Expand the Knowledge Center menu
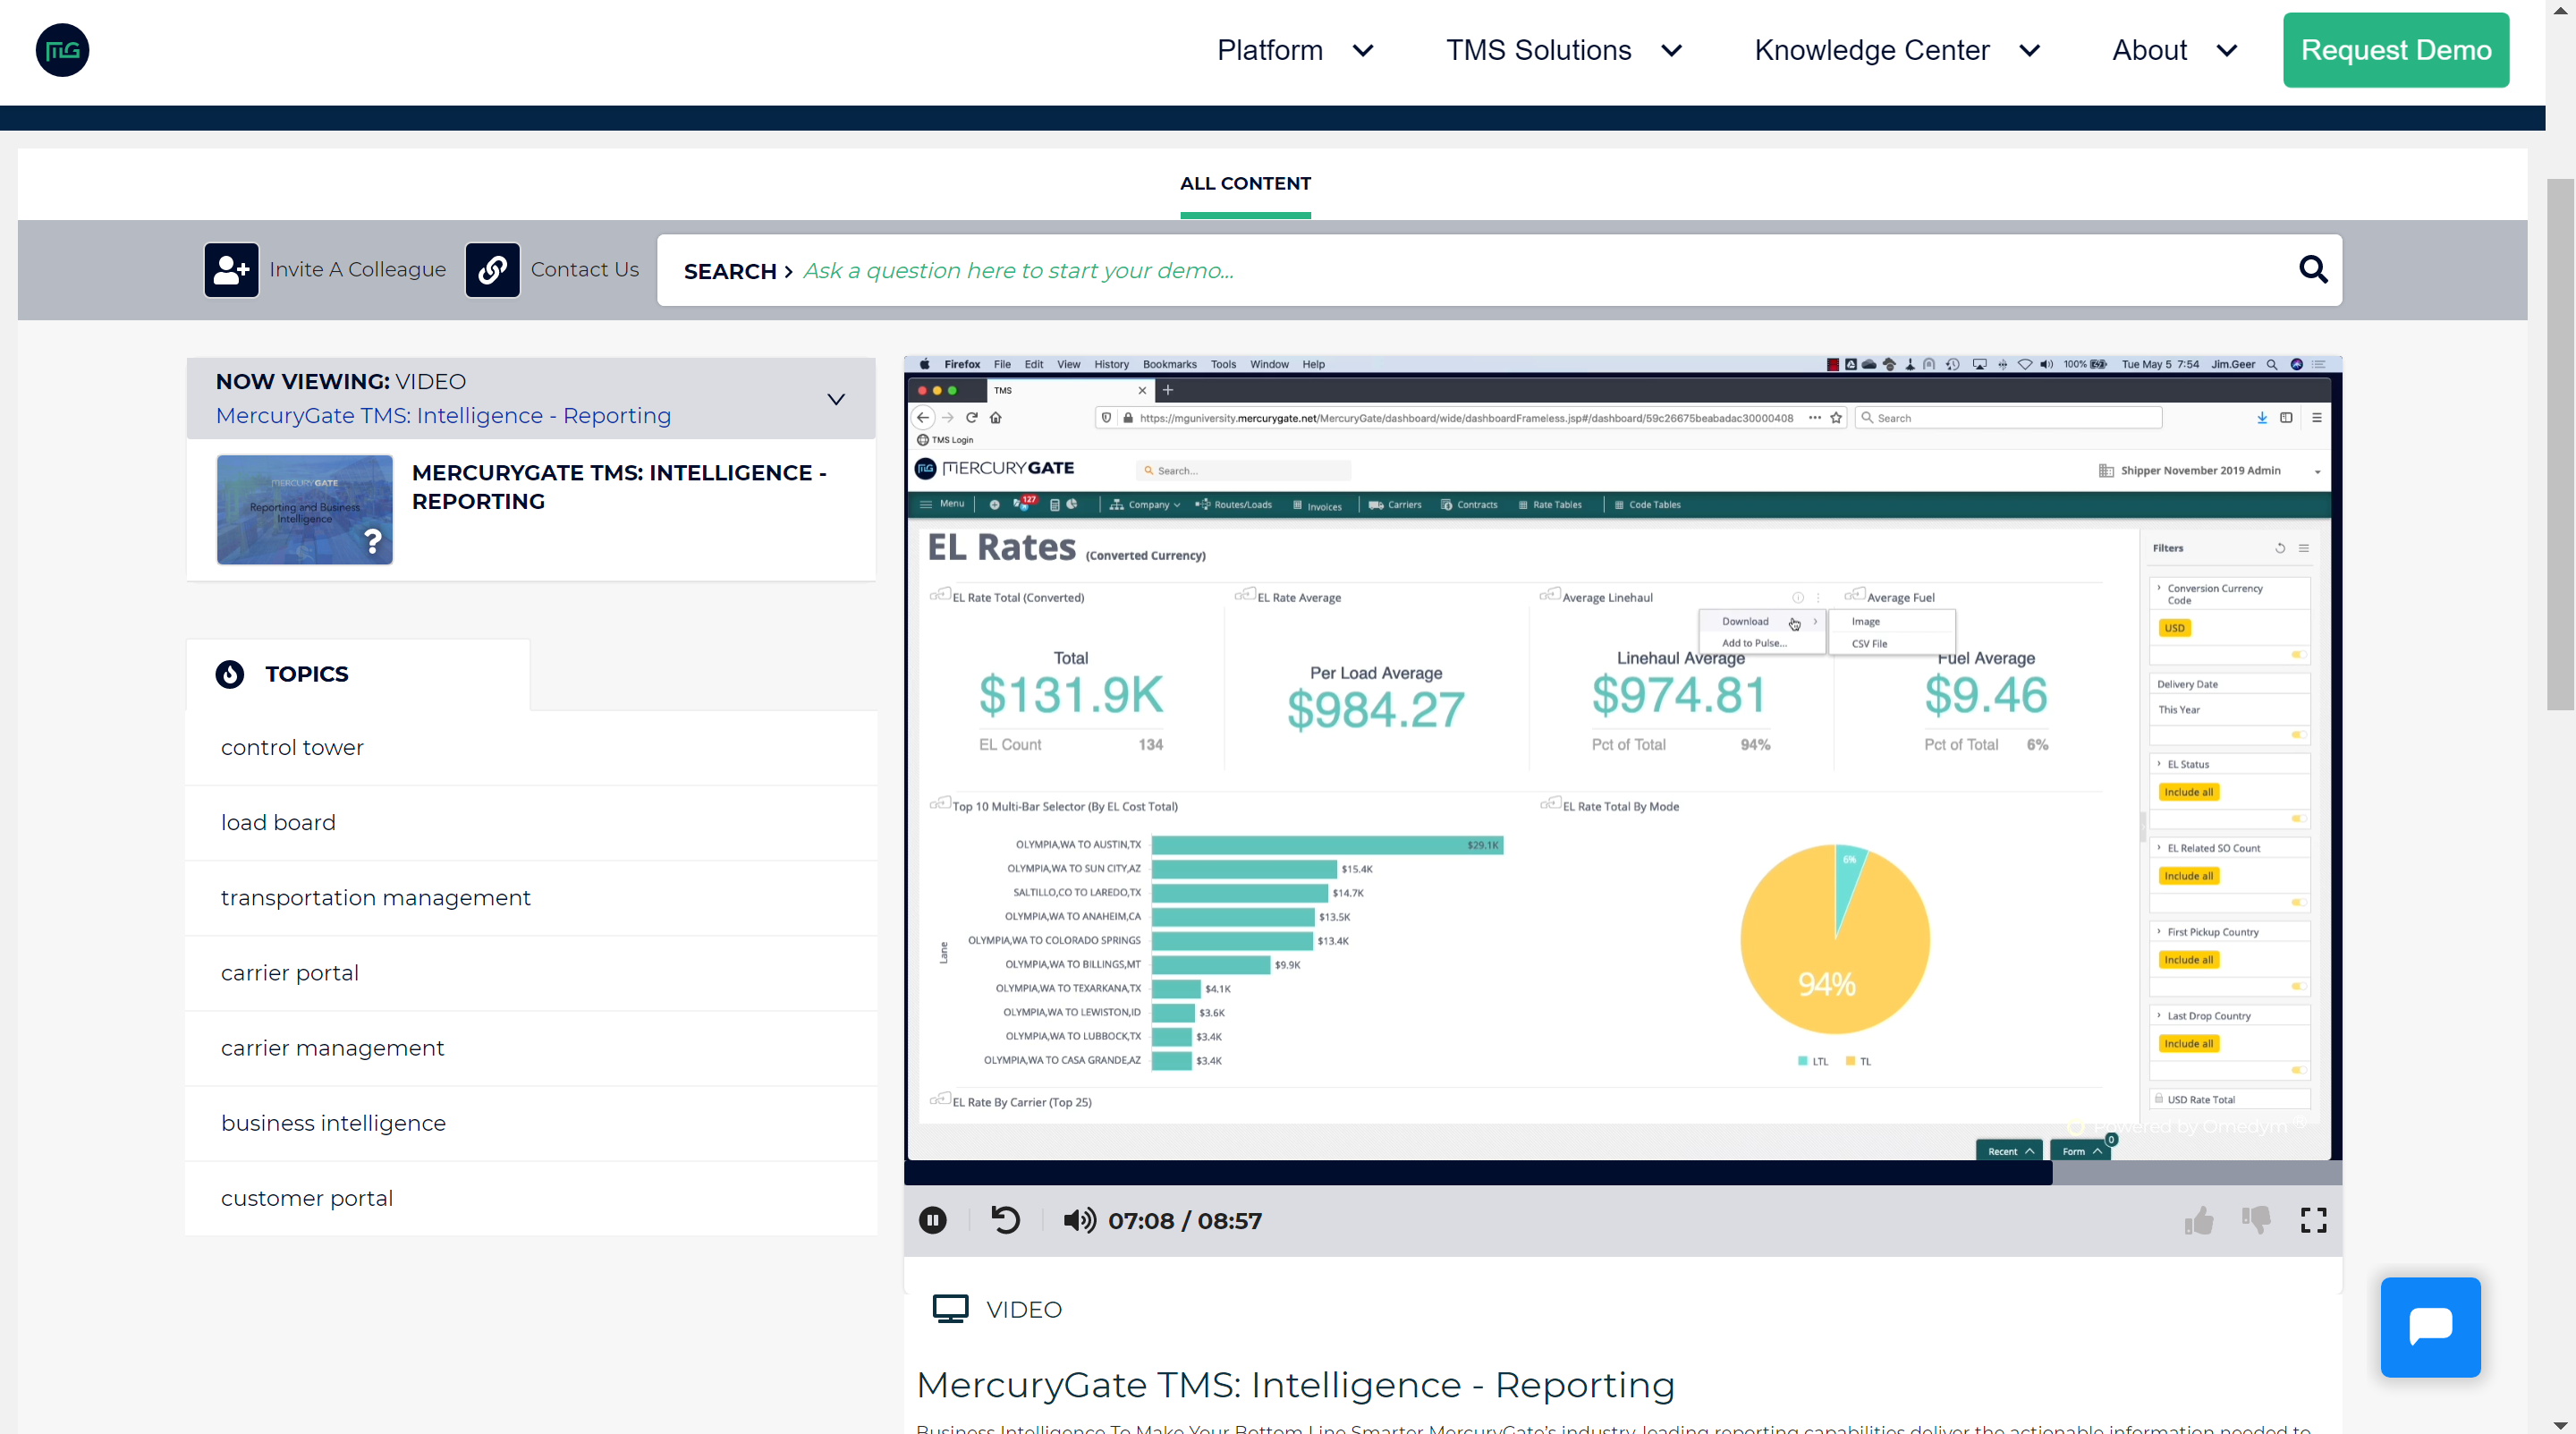The image size is (2576, 1434). 1896,50
